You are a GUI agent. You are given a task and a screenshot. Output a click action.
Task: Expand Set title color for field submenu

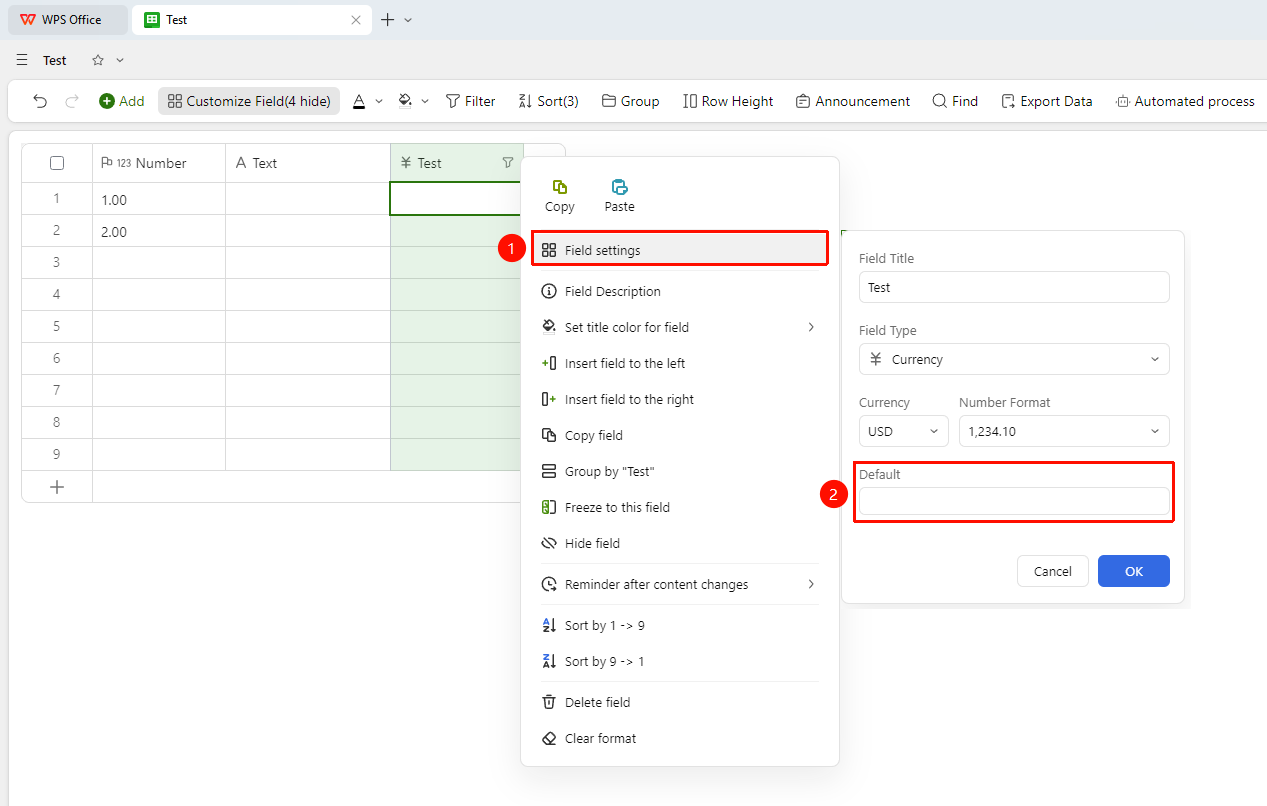(x=680, y=327)
